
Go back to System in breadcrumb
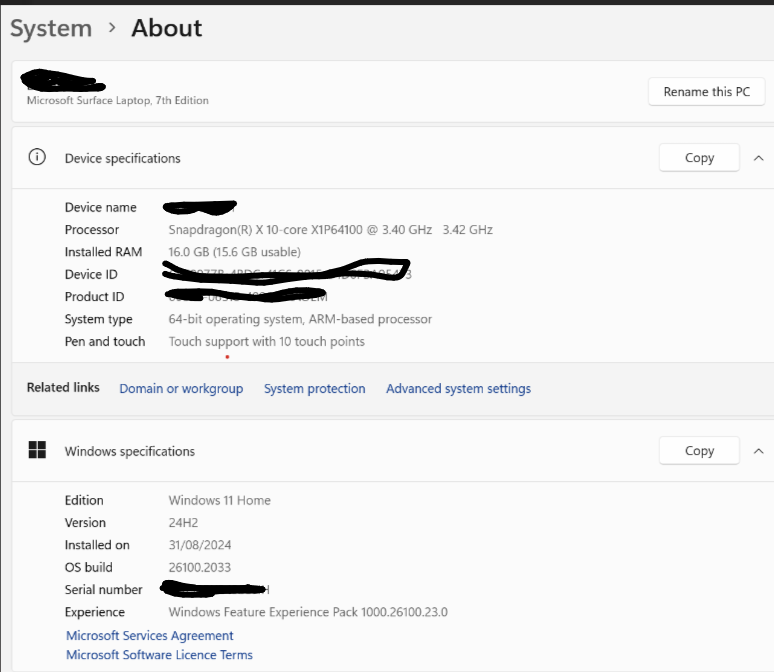tap(51, 28)
